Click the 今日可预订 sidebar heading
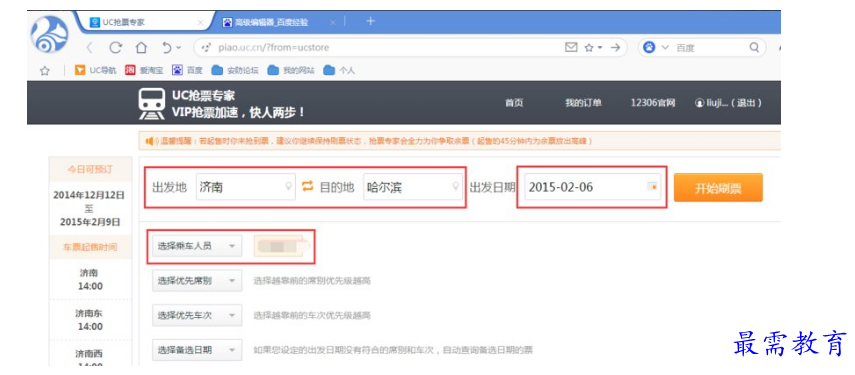The width and height of the screenshot is (855, 375). (90, 170)
